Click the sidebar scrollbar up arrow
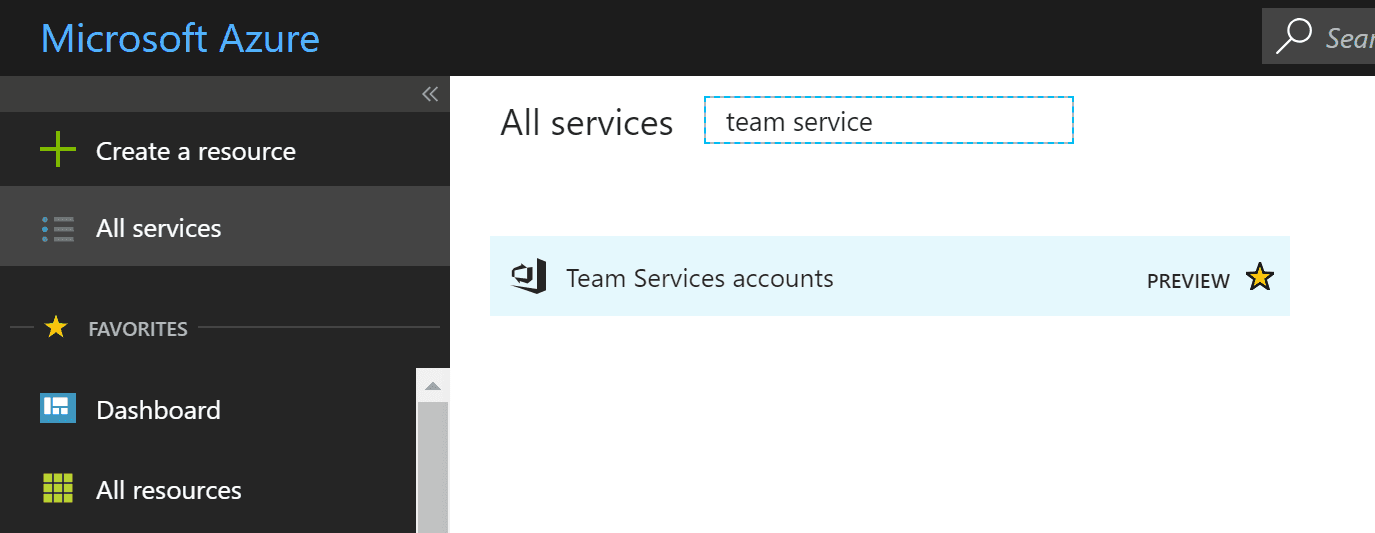Image resolution: width=1375 pixels, height=533 pixels. (432, 385)
